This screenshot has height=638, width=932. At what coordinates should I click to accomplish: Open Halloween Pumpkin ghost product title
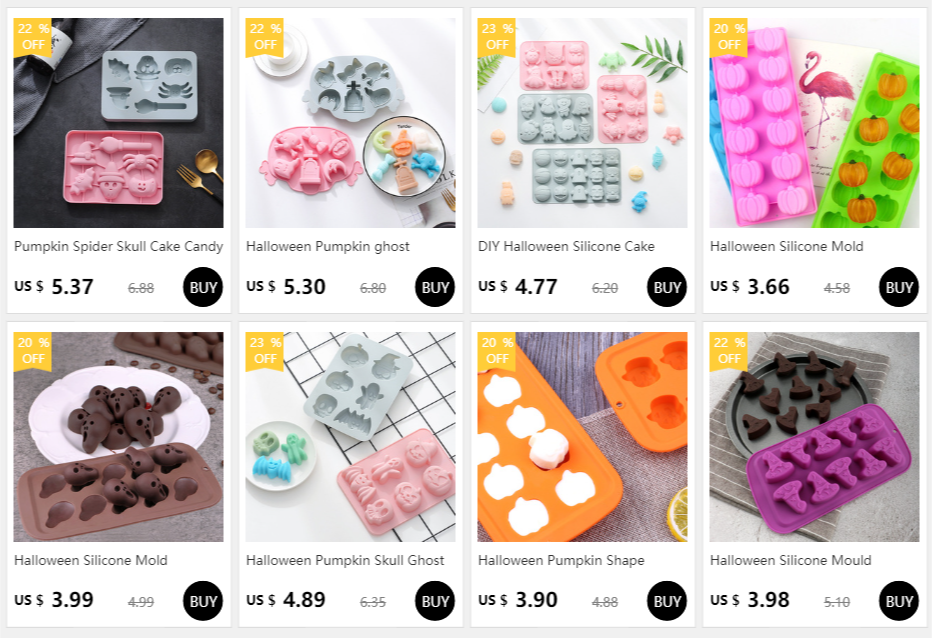pyautogui.click(x=328, y=246)
